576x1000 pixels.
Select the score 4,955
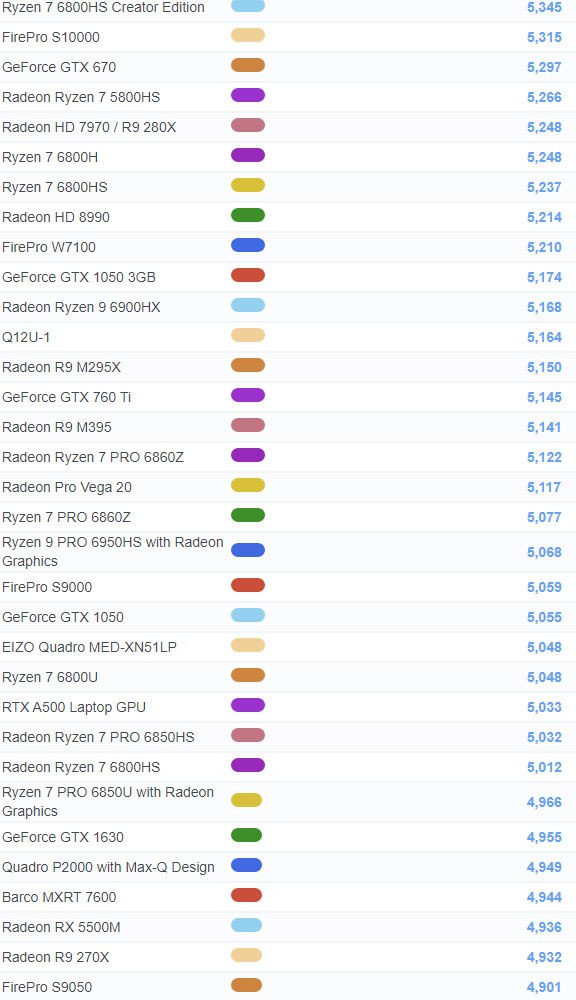pyautogui.click(x=544, y=837)
